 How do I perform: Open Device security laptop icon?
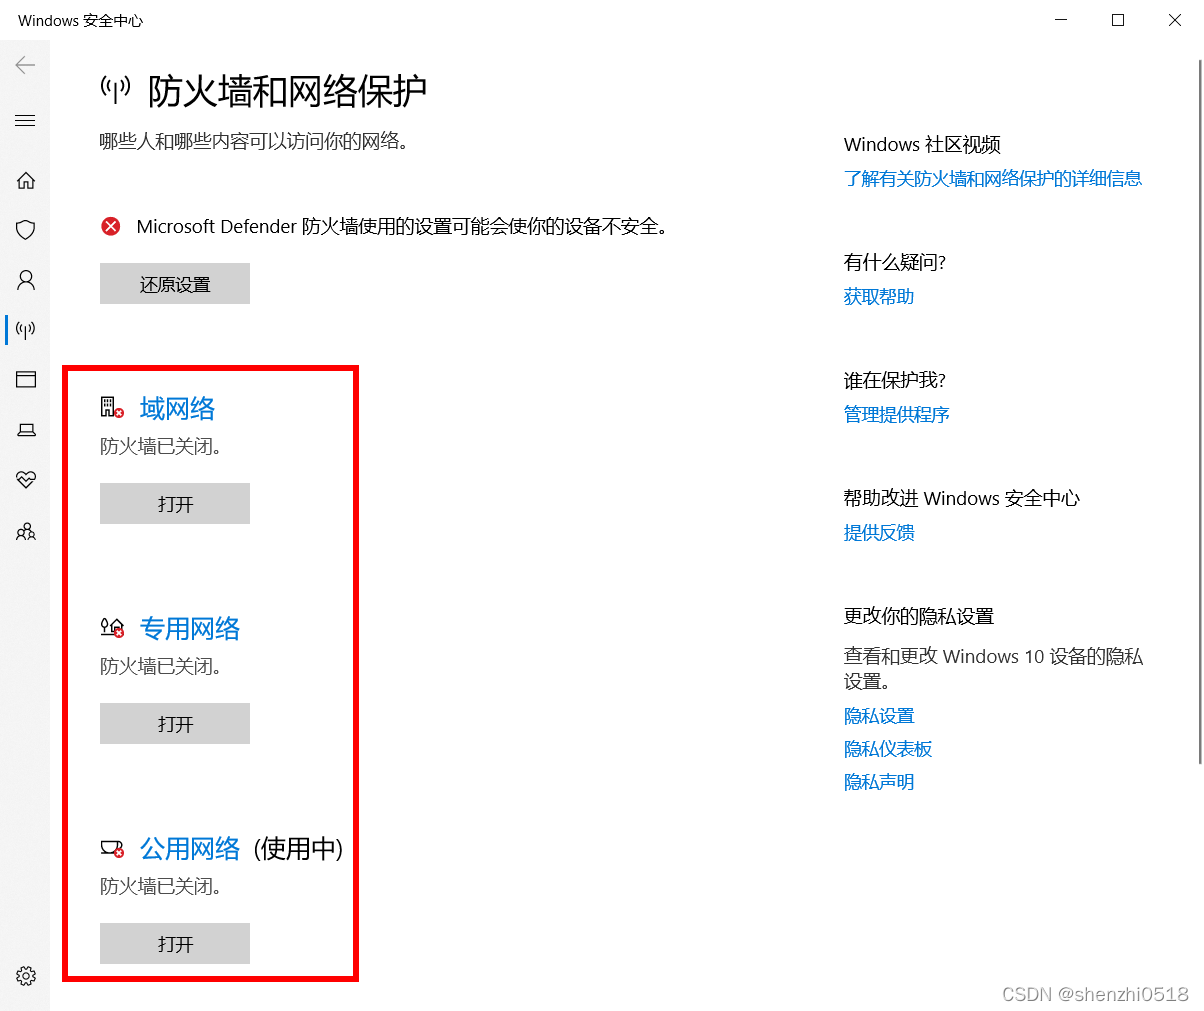pos(26,430)
